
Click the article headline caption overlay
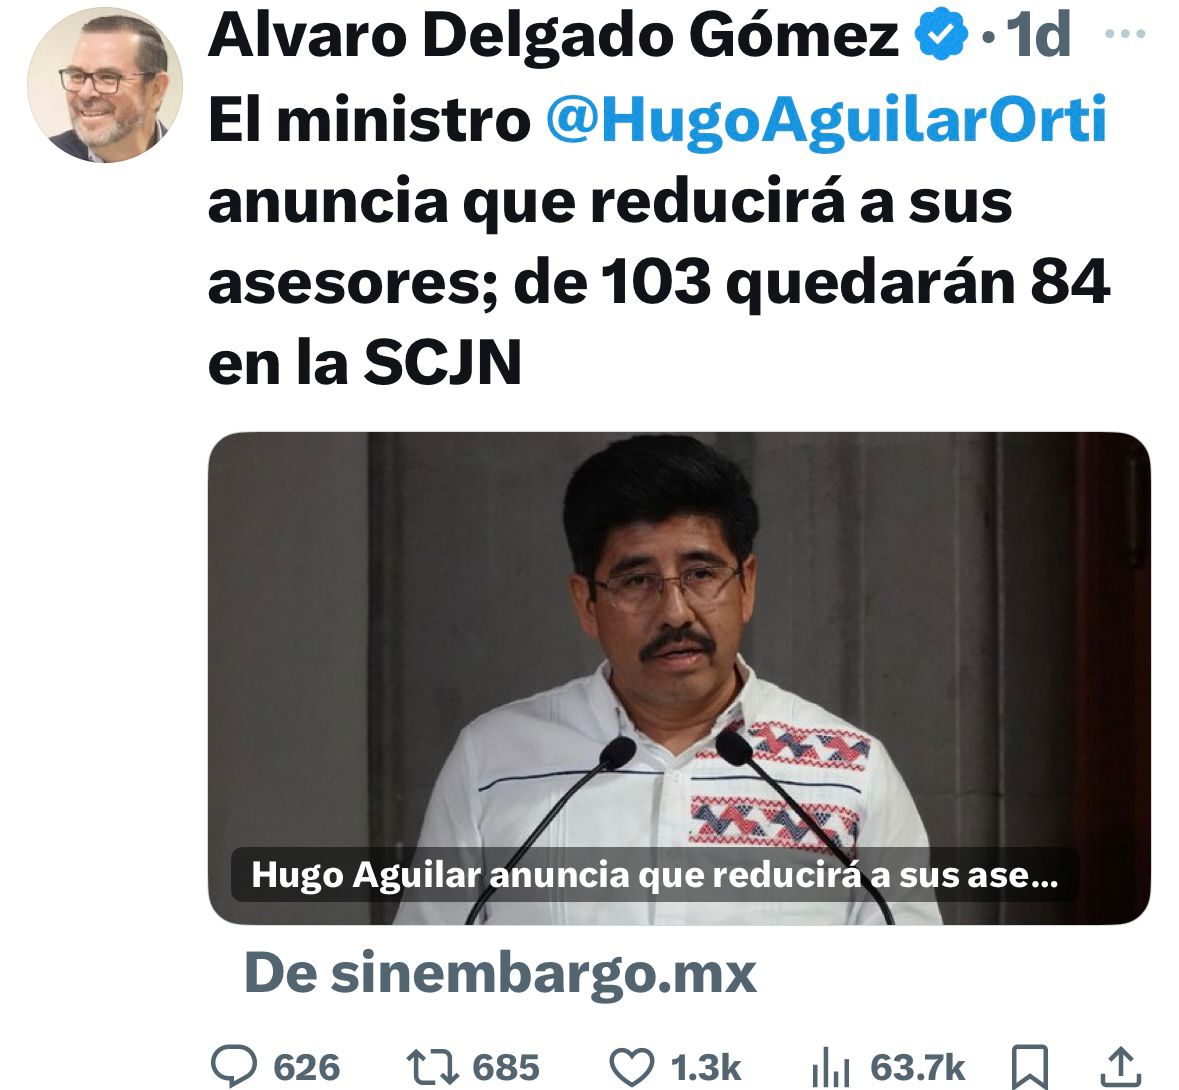654,875
